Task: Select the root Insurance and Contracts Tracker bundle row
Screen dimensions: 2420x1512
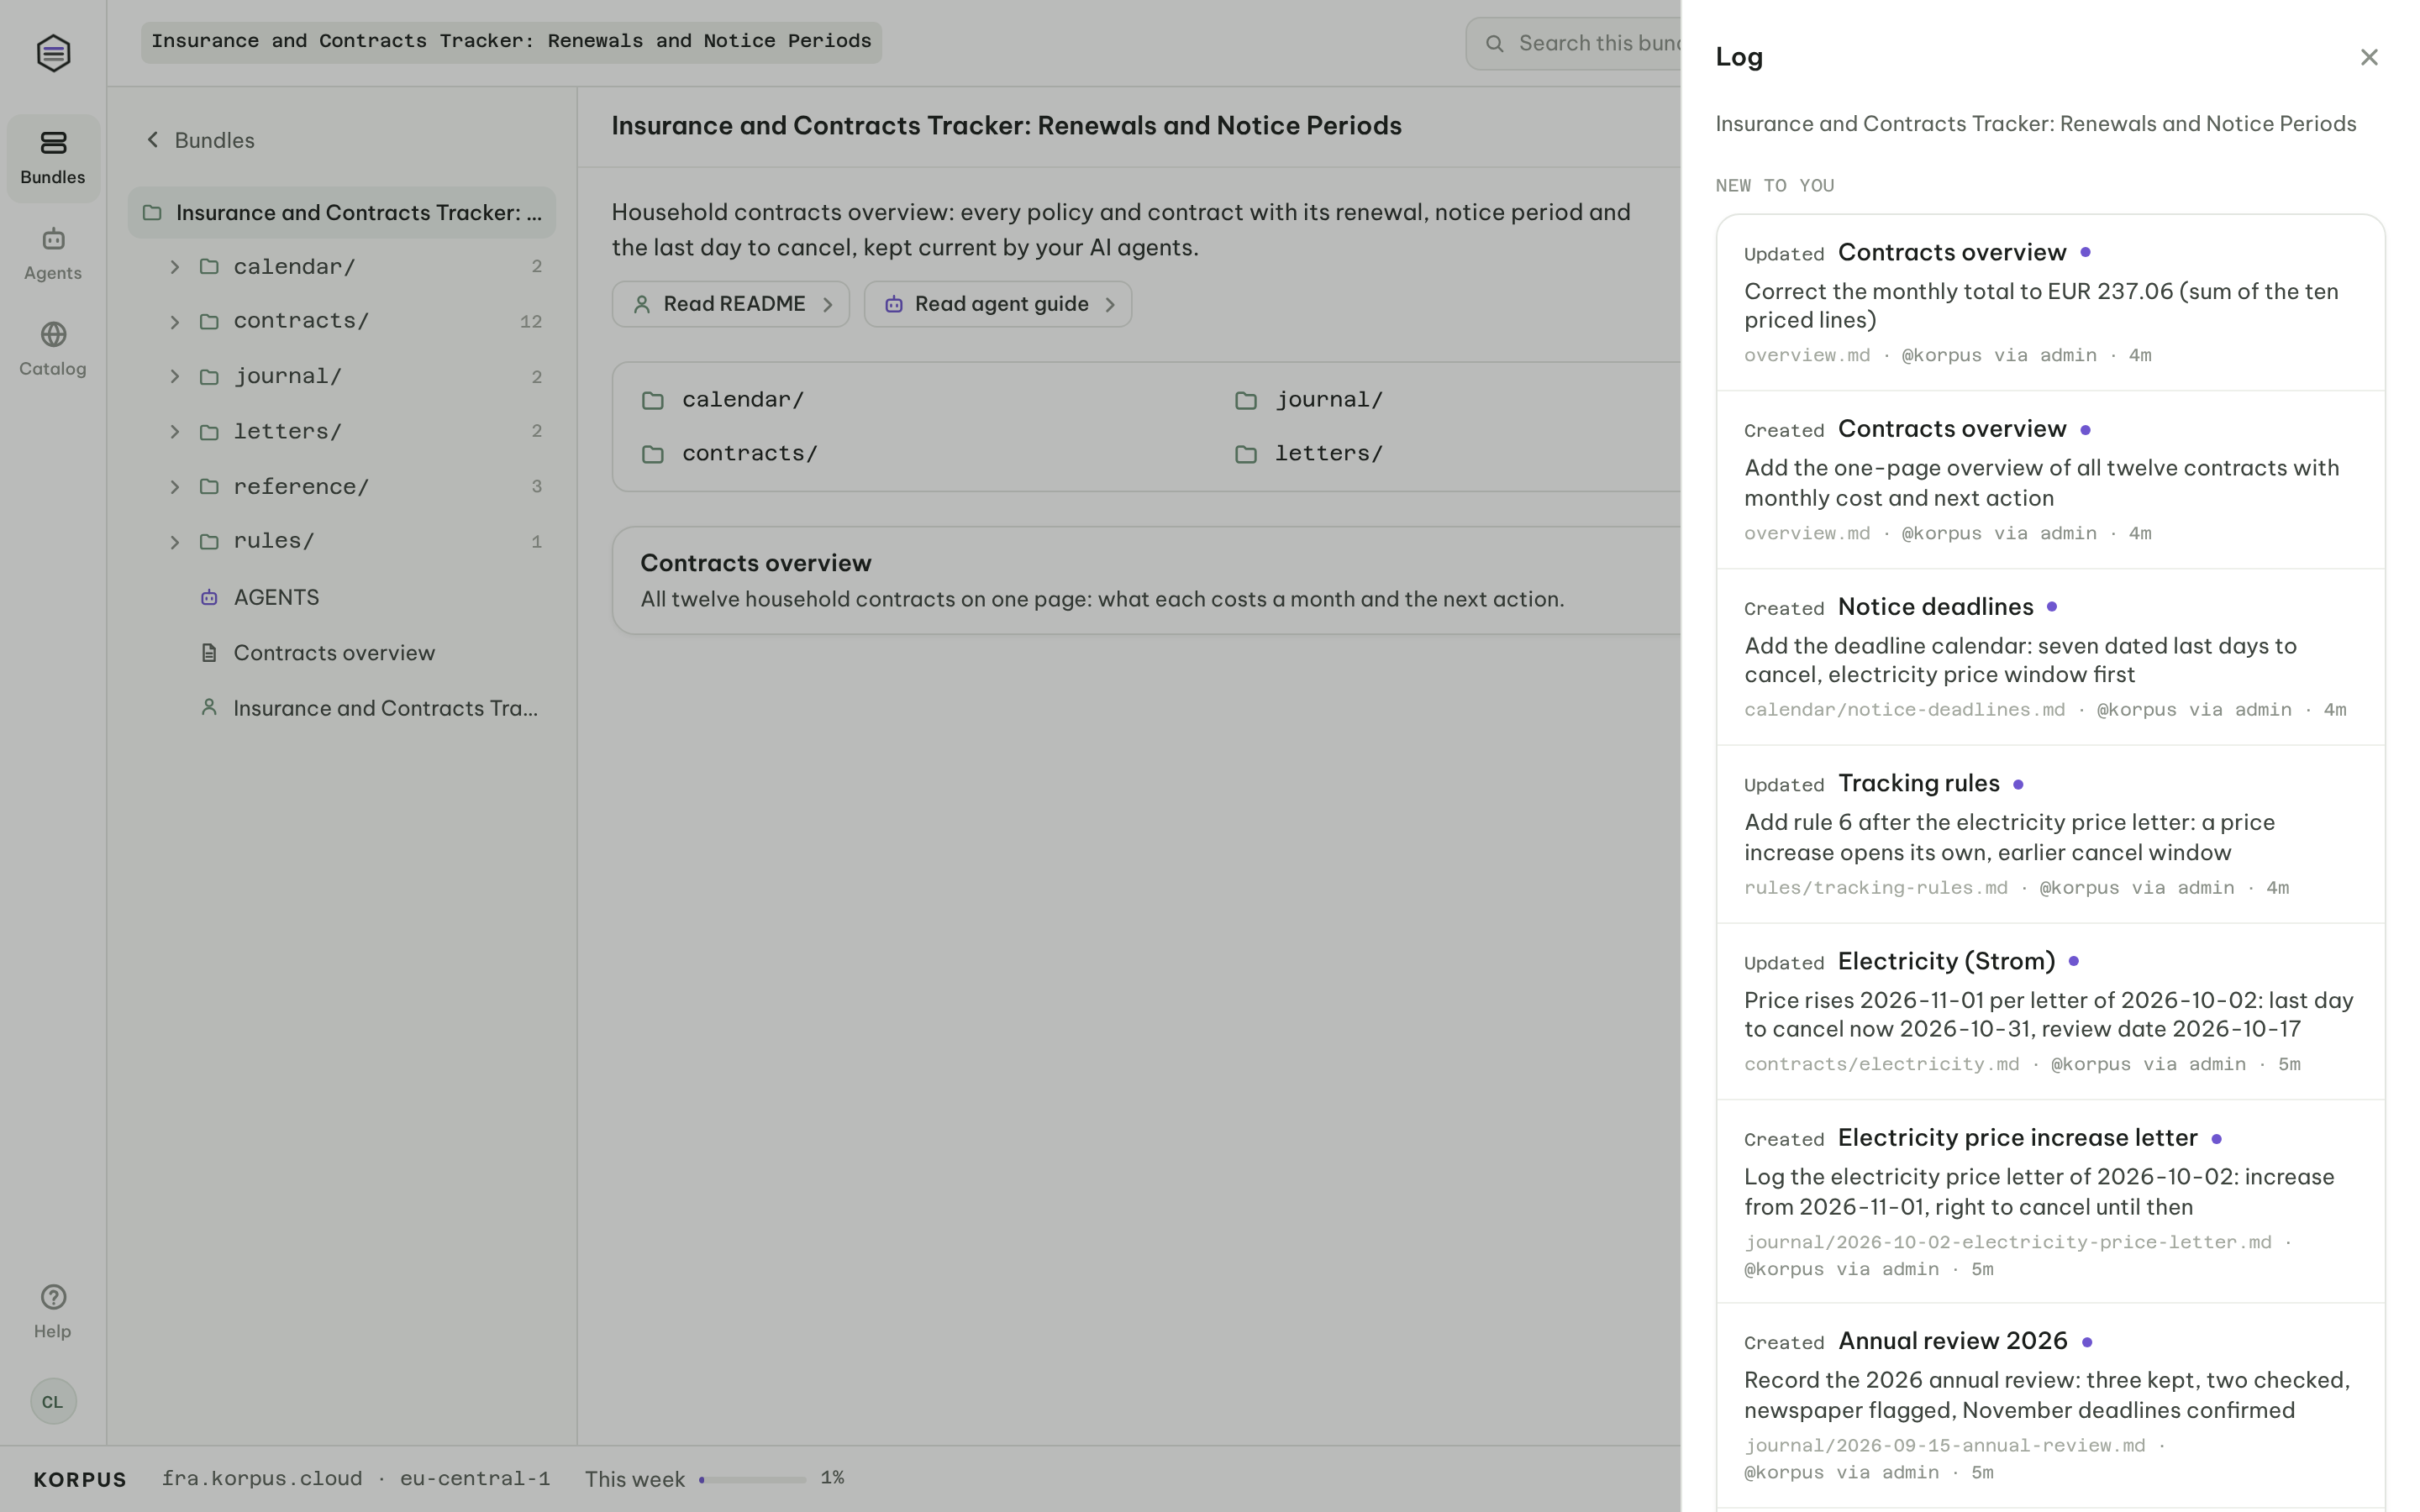Action: coord(342,212)
